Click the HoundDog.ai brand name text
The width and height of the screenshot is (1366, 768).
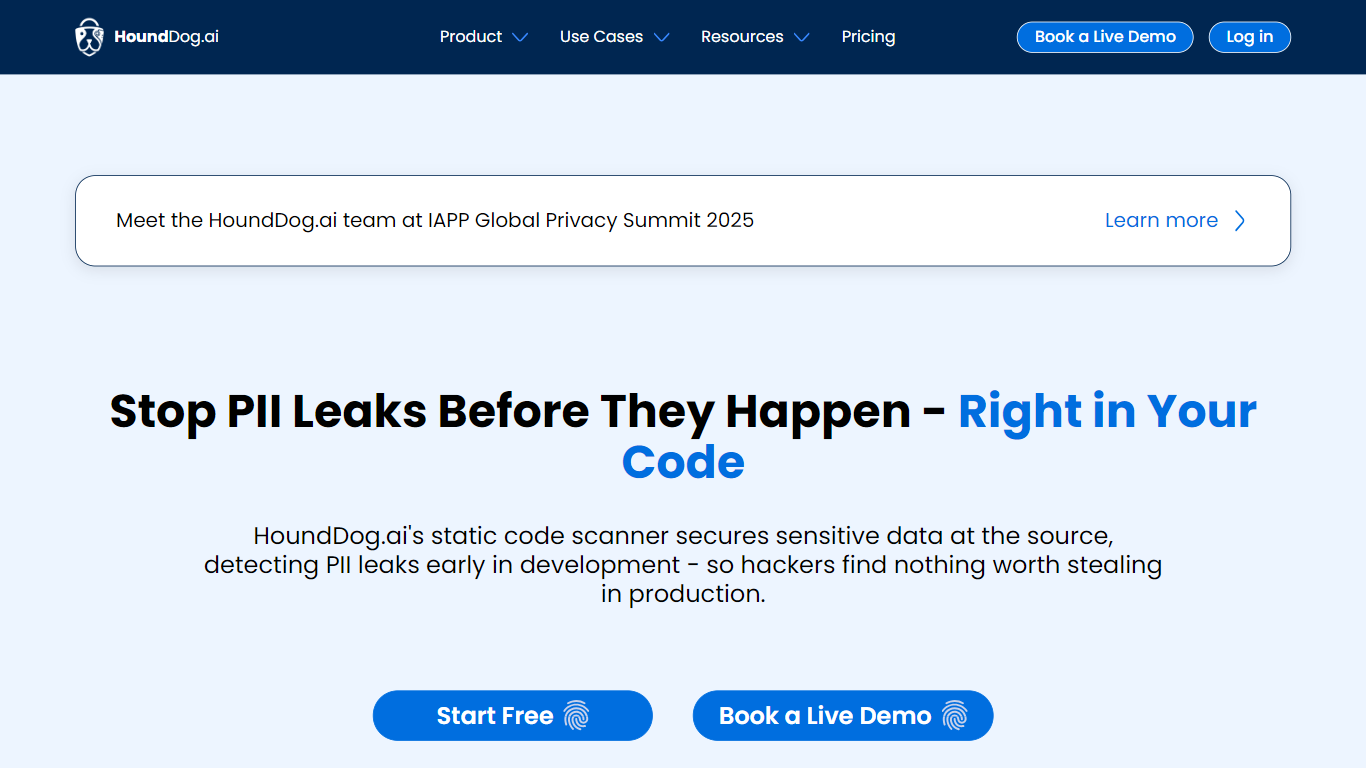166,37
